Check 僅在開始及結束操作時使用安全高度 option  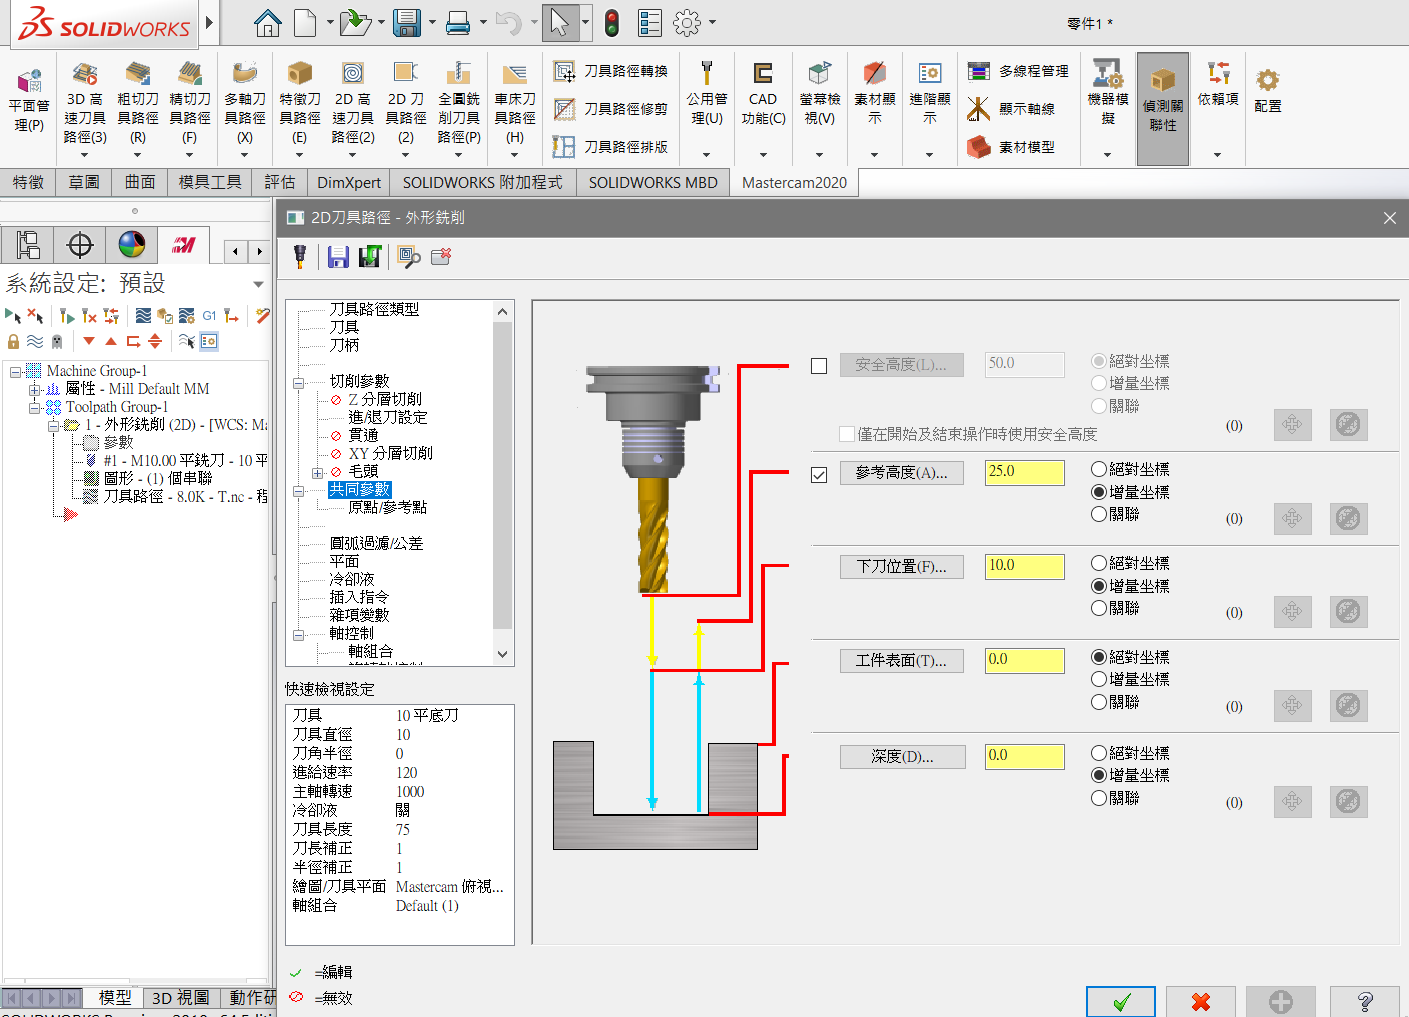point(847,434)
